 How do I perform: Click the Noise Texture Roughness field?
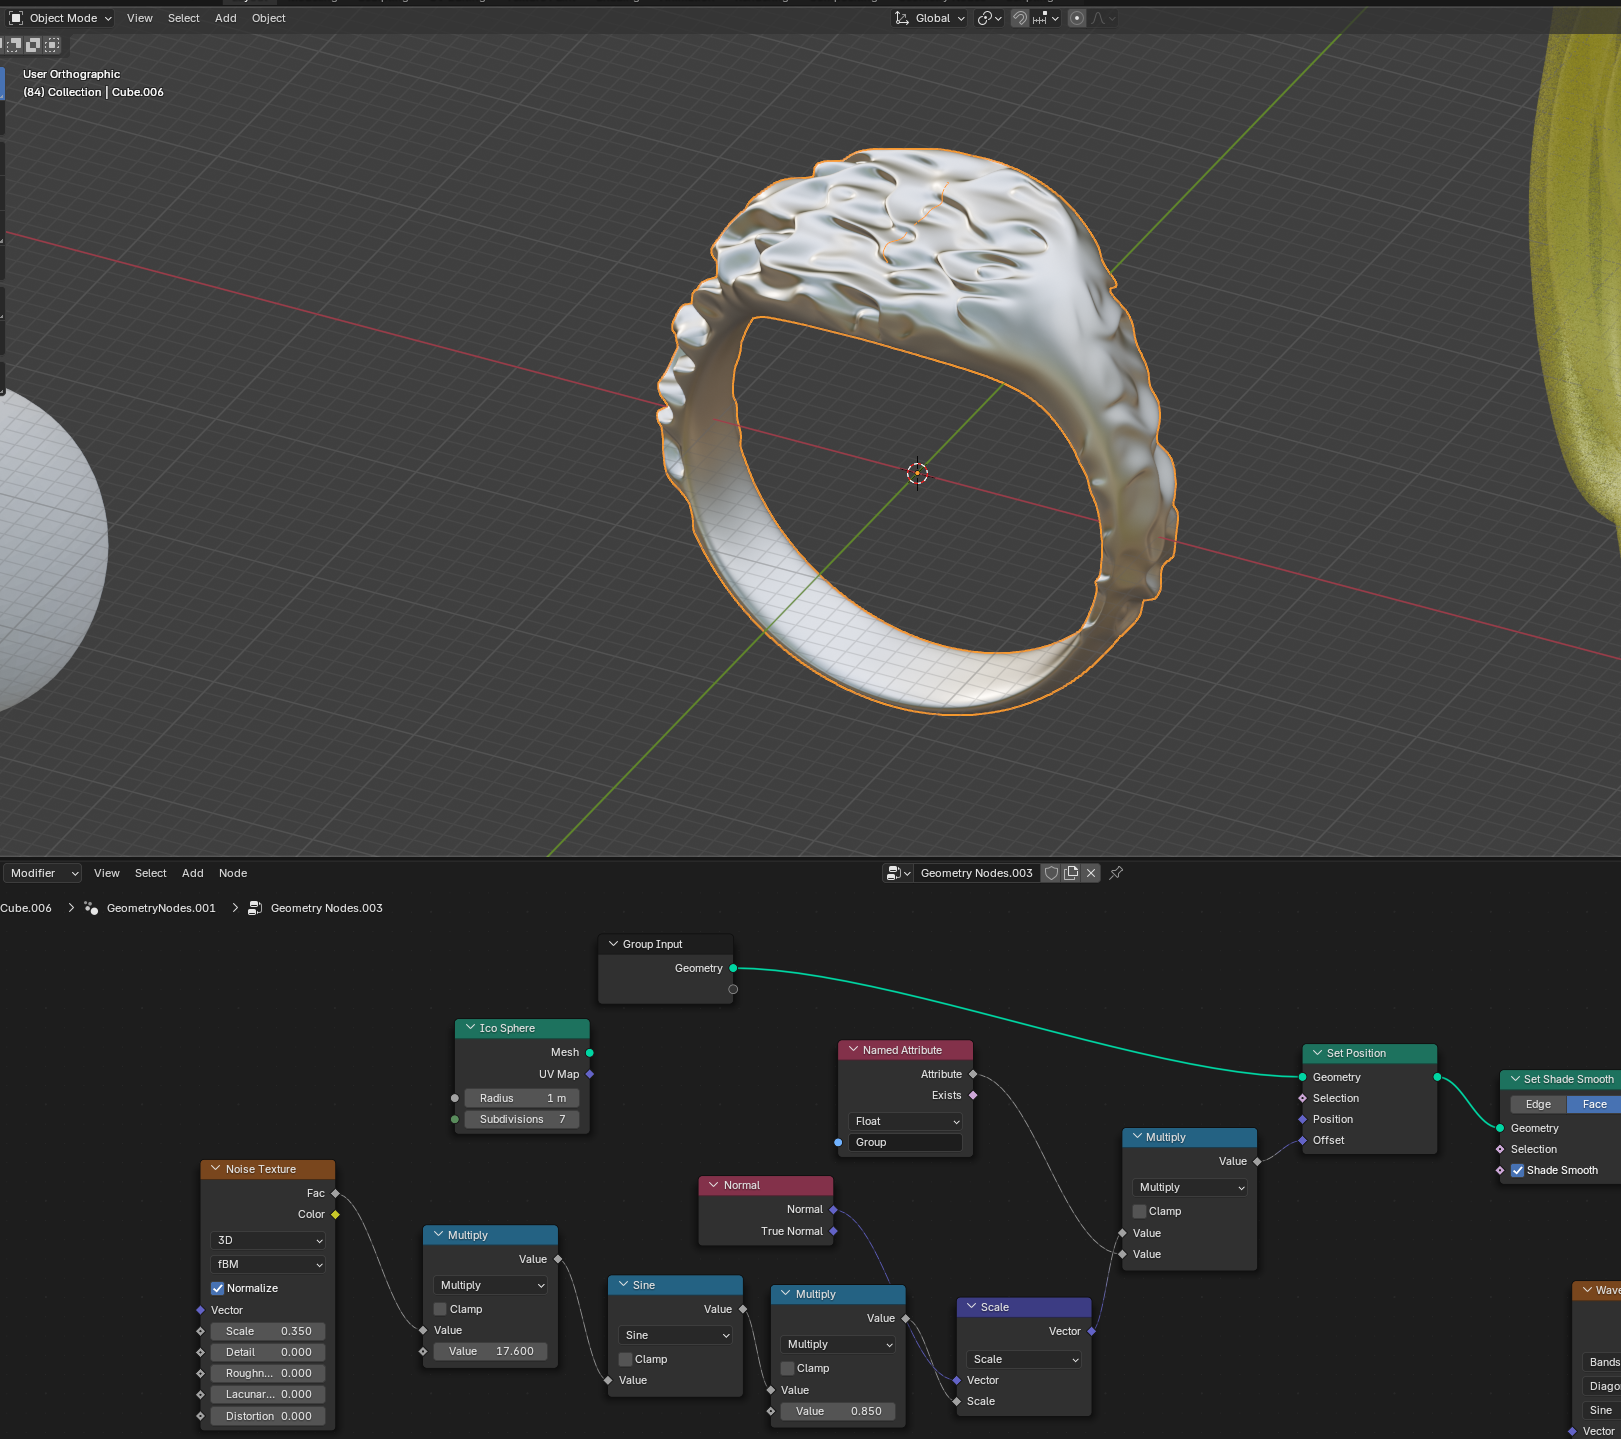268,1373
